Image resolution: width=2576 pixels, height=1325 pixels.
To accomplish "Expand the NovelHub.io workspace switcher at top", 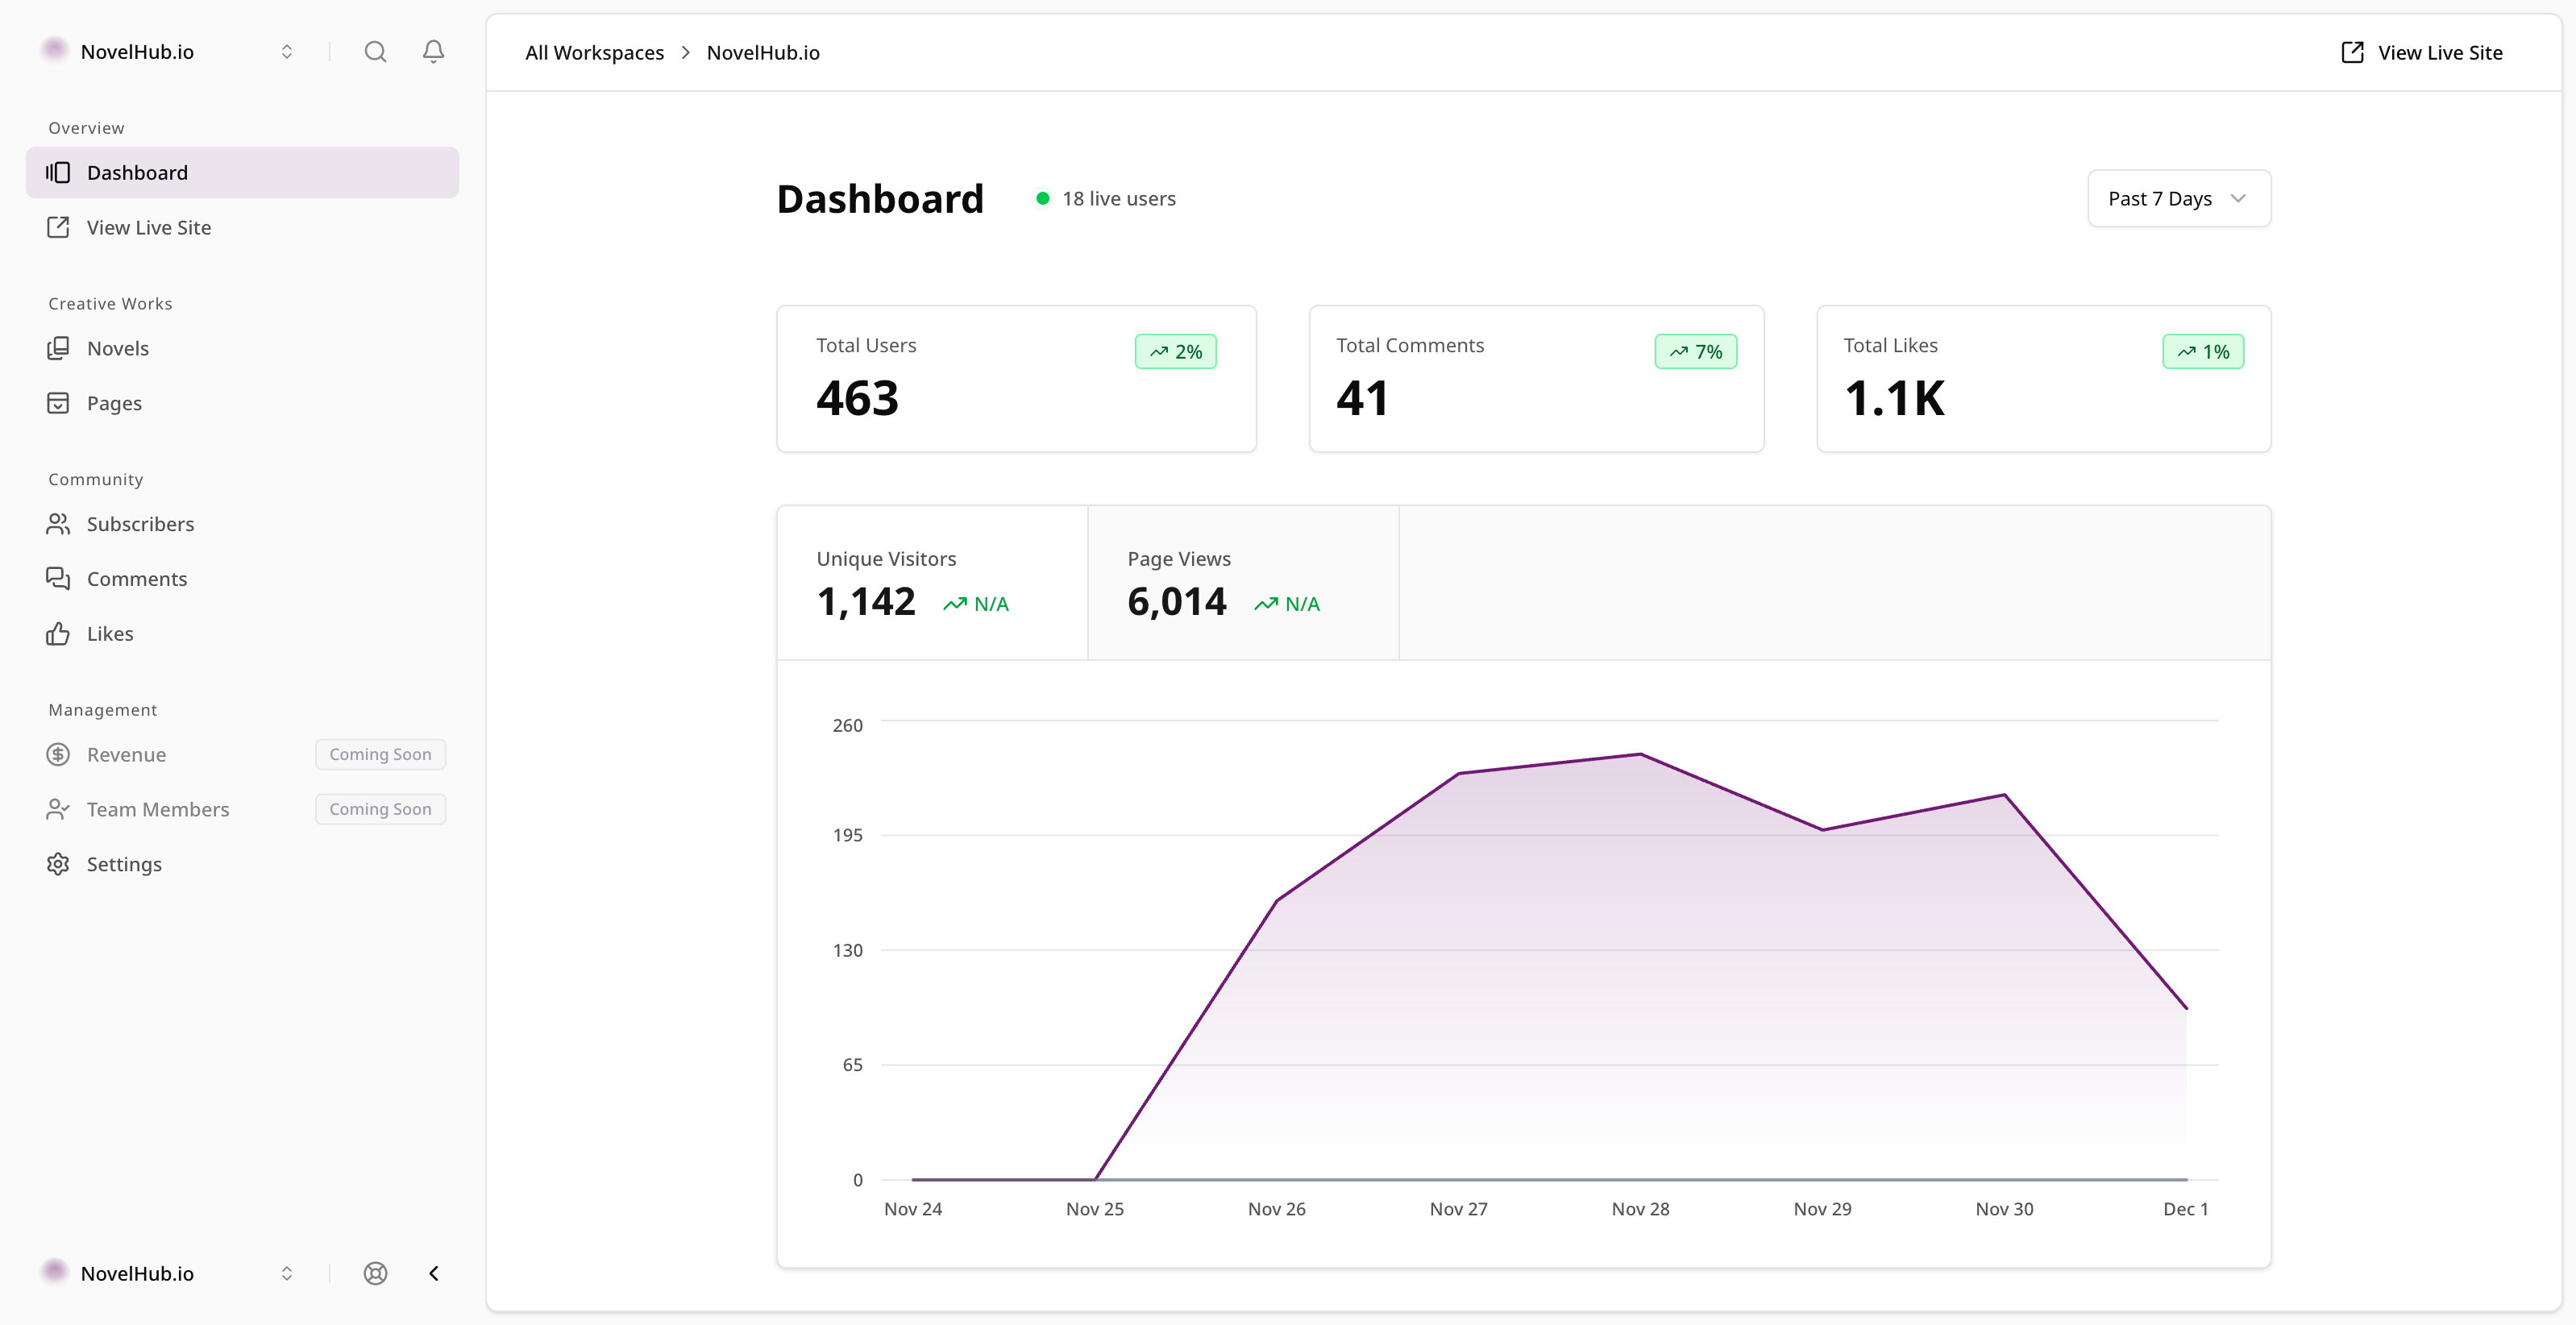I will (x=286, y=51).
